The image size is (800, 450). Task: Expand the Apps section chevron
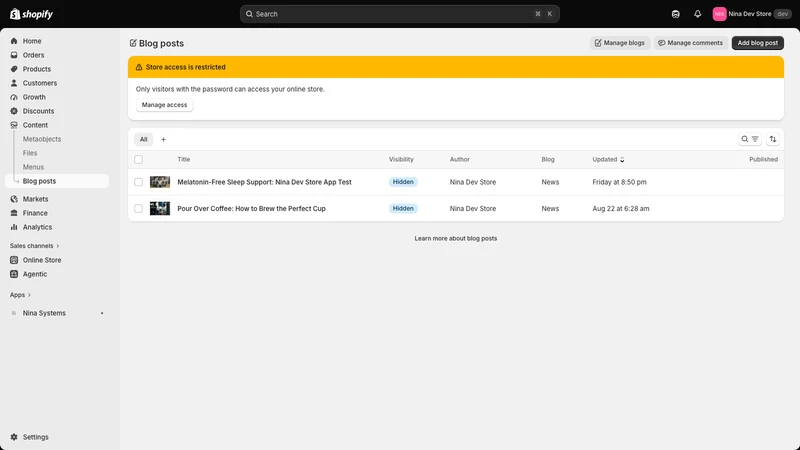(x=29, y=295)
